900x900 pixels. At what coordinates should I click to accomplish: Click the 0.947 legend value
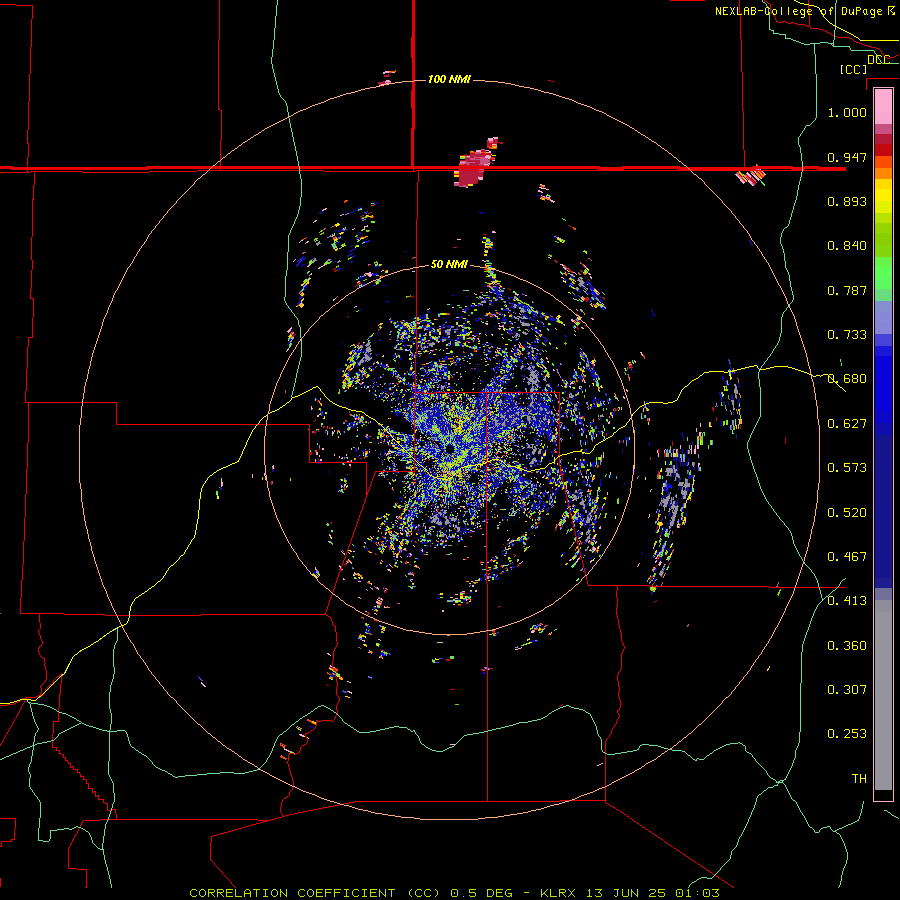coord(847,157)
